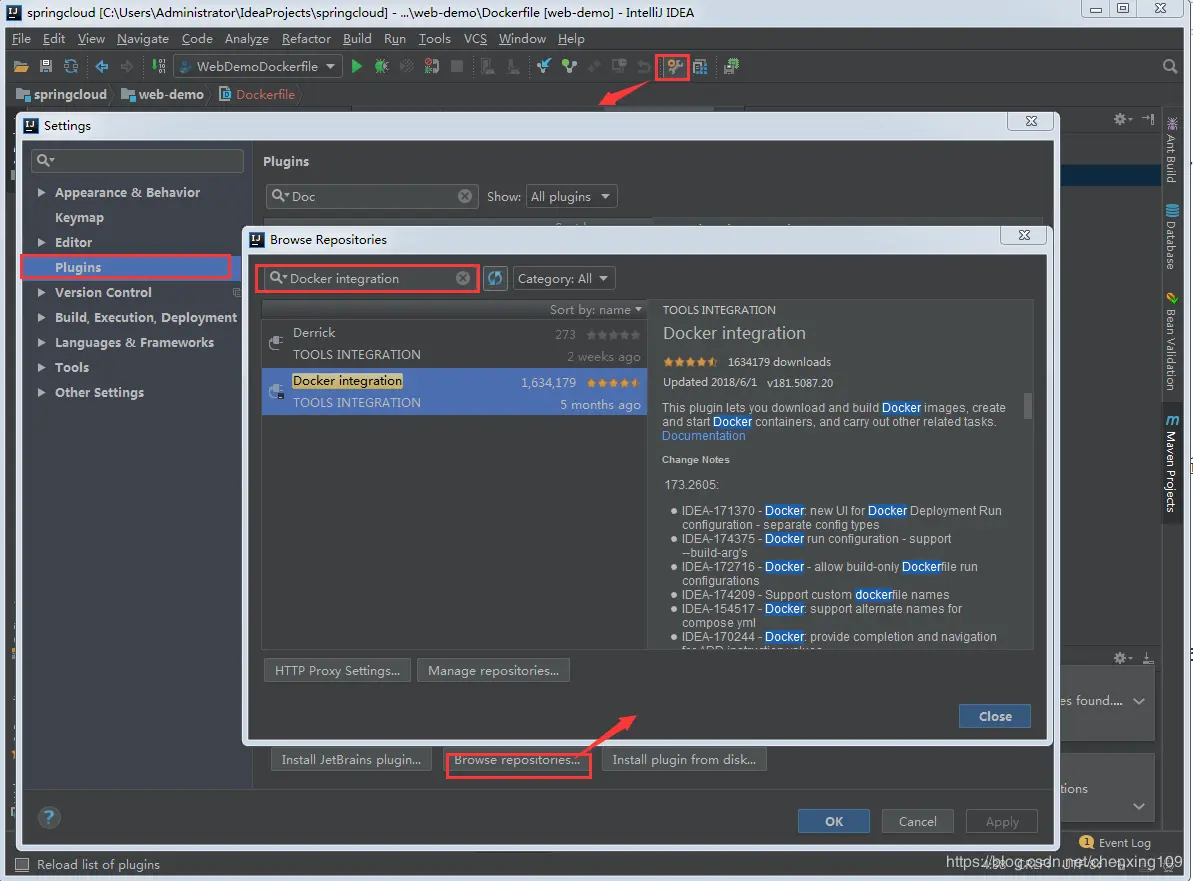The height and width of the screenshot is (881, 1193).
Task: Open the File menu
Action: coord(21,39)
